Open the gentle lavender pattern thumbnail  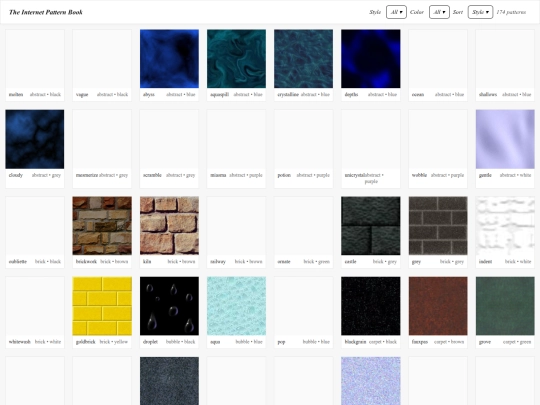tap(505, 139)
